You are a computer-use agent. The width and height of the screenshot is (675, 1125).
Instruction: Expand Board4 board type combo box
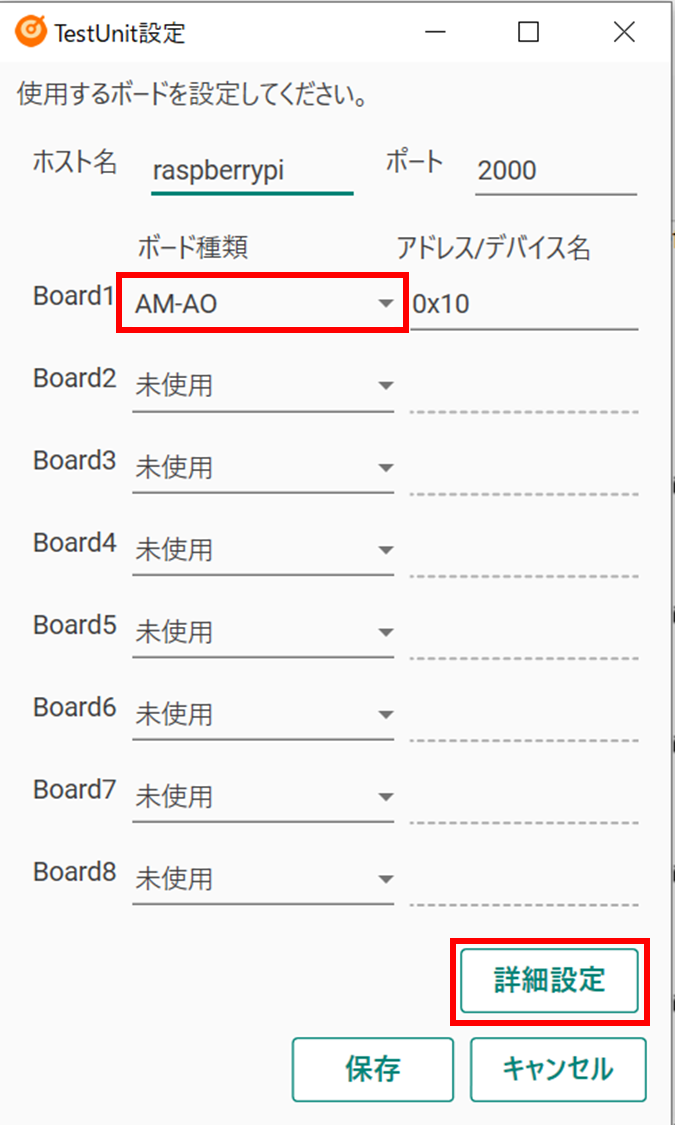[x=263, y=550]
